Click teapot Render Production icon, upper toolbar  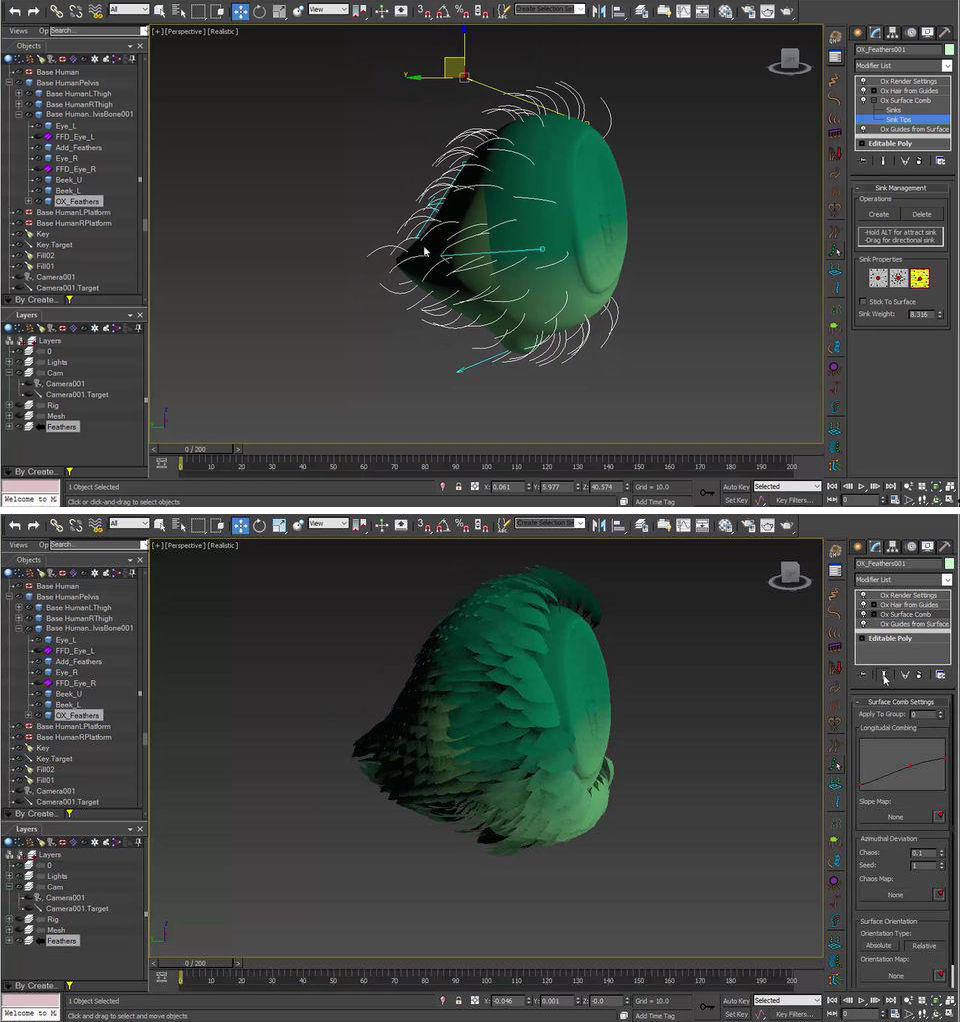(x=787, y=11)
